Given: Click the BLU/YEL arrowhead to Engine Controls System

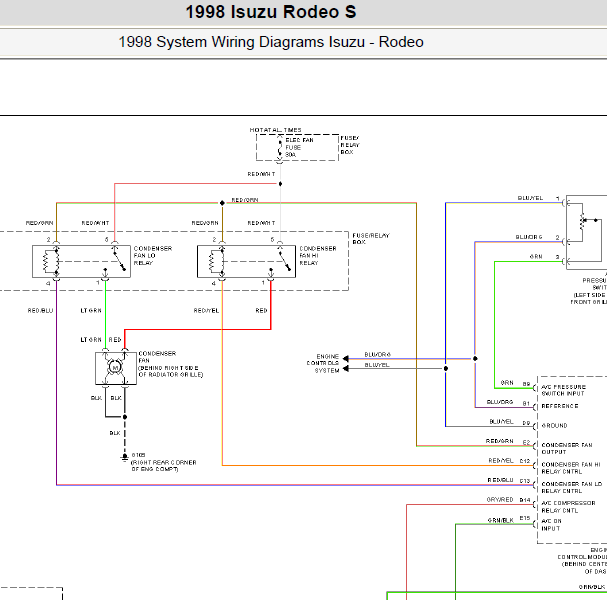Looking at the screenshot, I should click(346, 369).
